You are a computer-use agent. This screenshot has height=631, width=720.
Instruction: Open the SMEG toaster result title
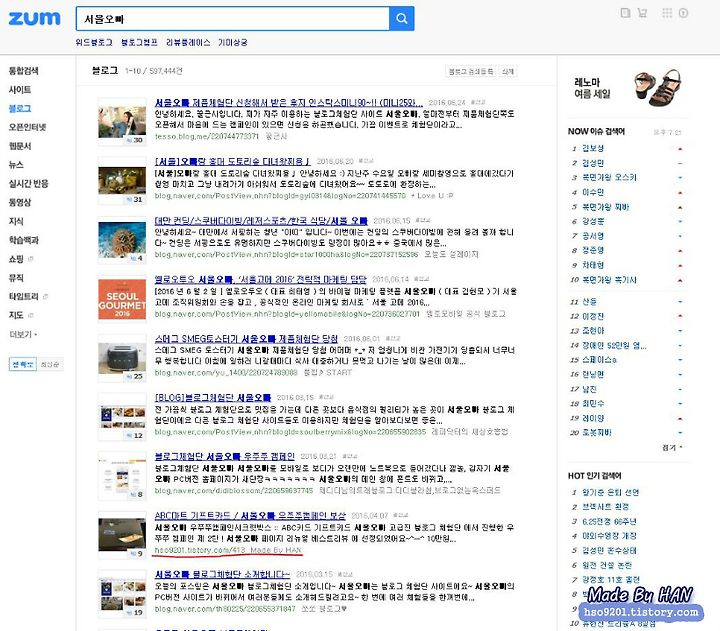click(x=246, y=338)
